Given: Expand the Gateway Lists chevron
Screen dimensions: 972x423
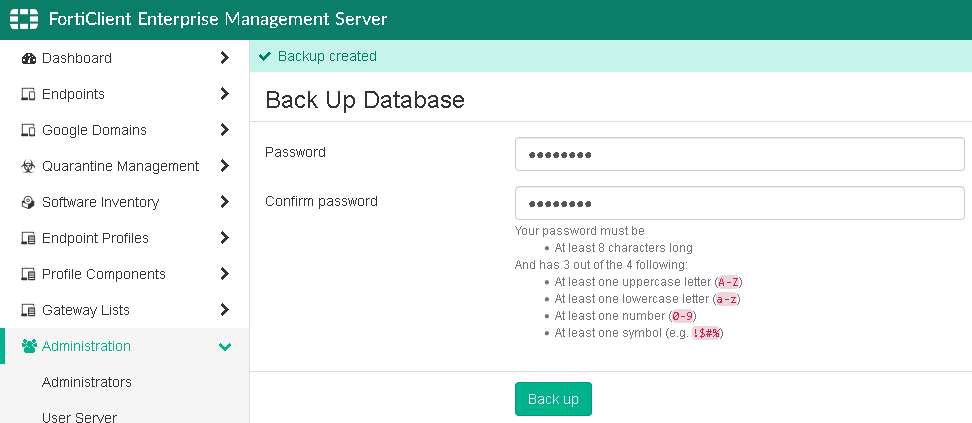Looking at the screenshot, I should [225, 310].
